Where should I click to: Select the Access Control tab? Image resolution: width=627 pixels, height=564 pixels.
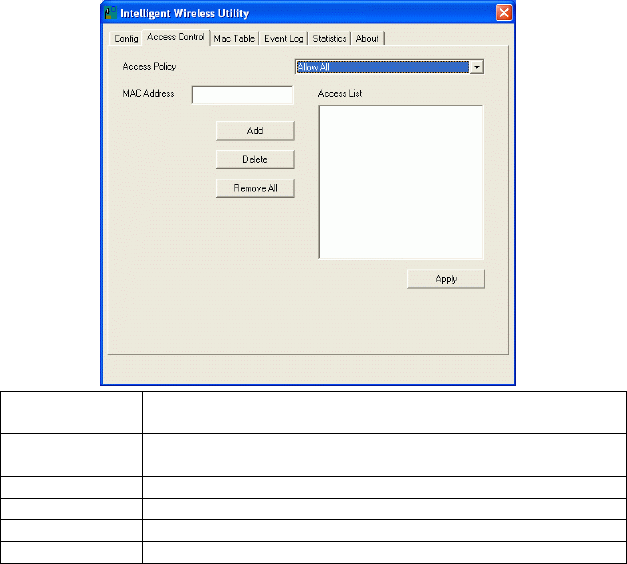176,37
